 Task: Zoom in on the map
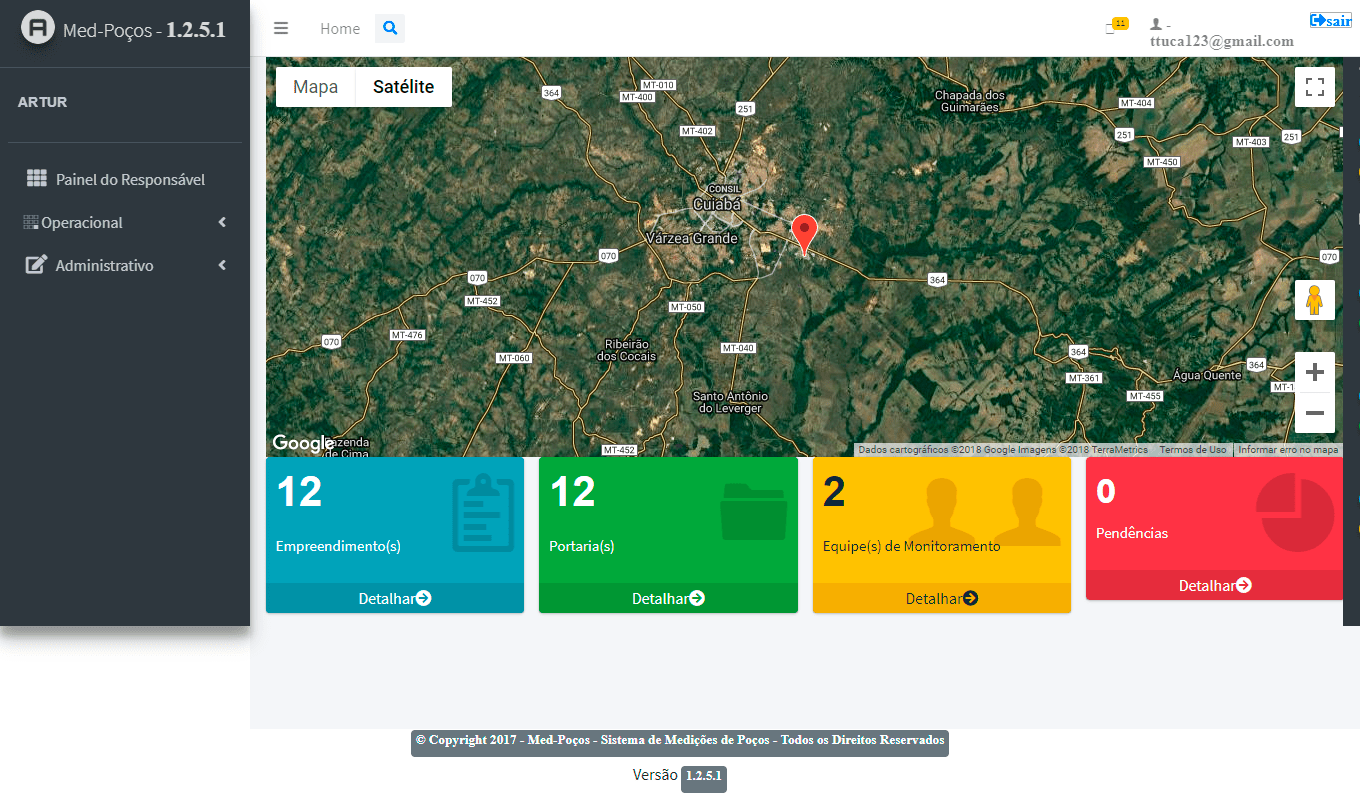pyautogui.click(x=1314, y=373)
